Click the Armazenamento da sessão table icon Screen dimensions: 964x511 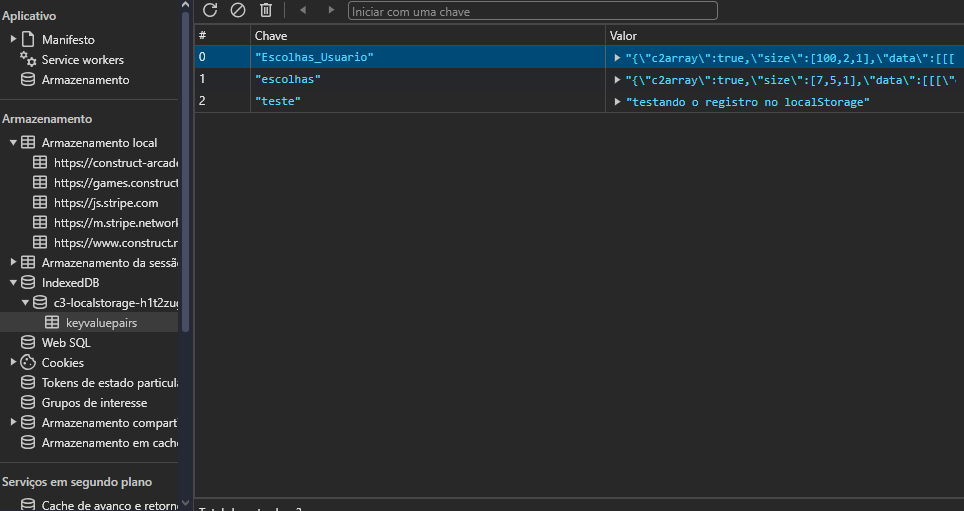28,262
